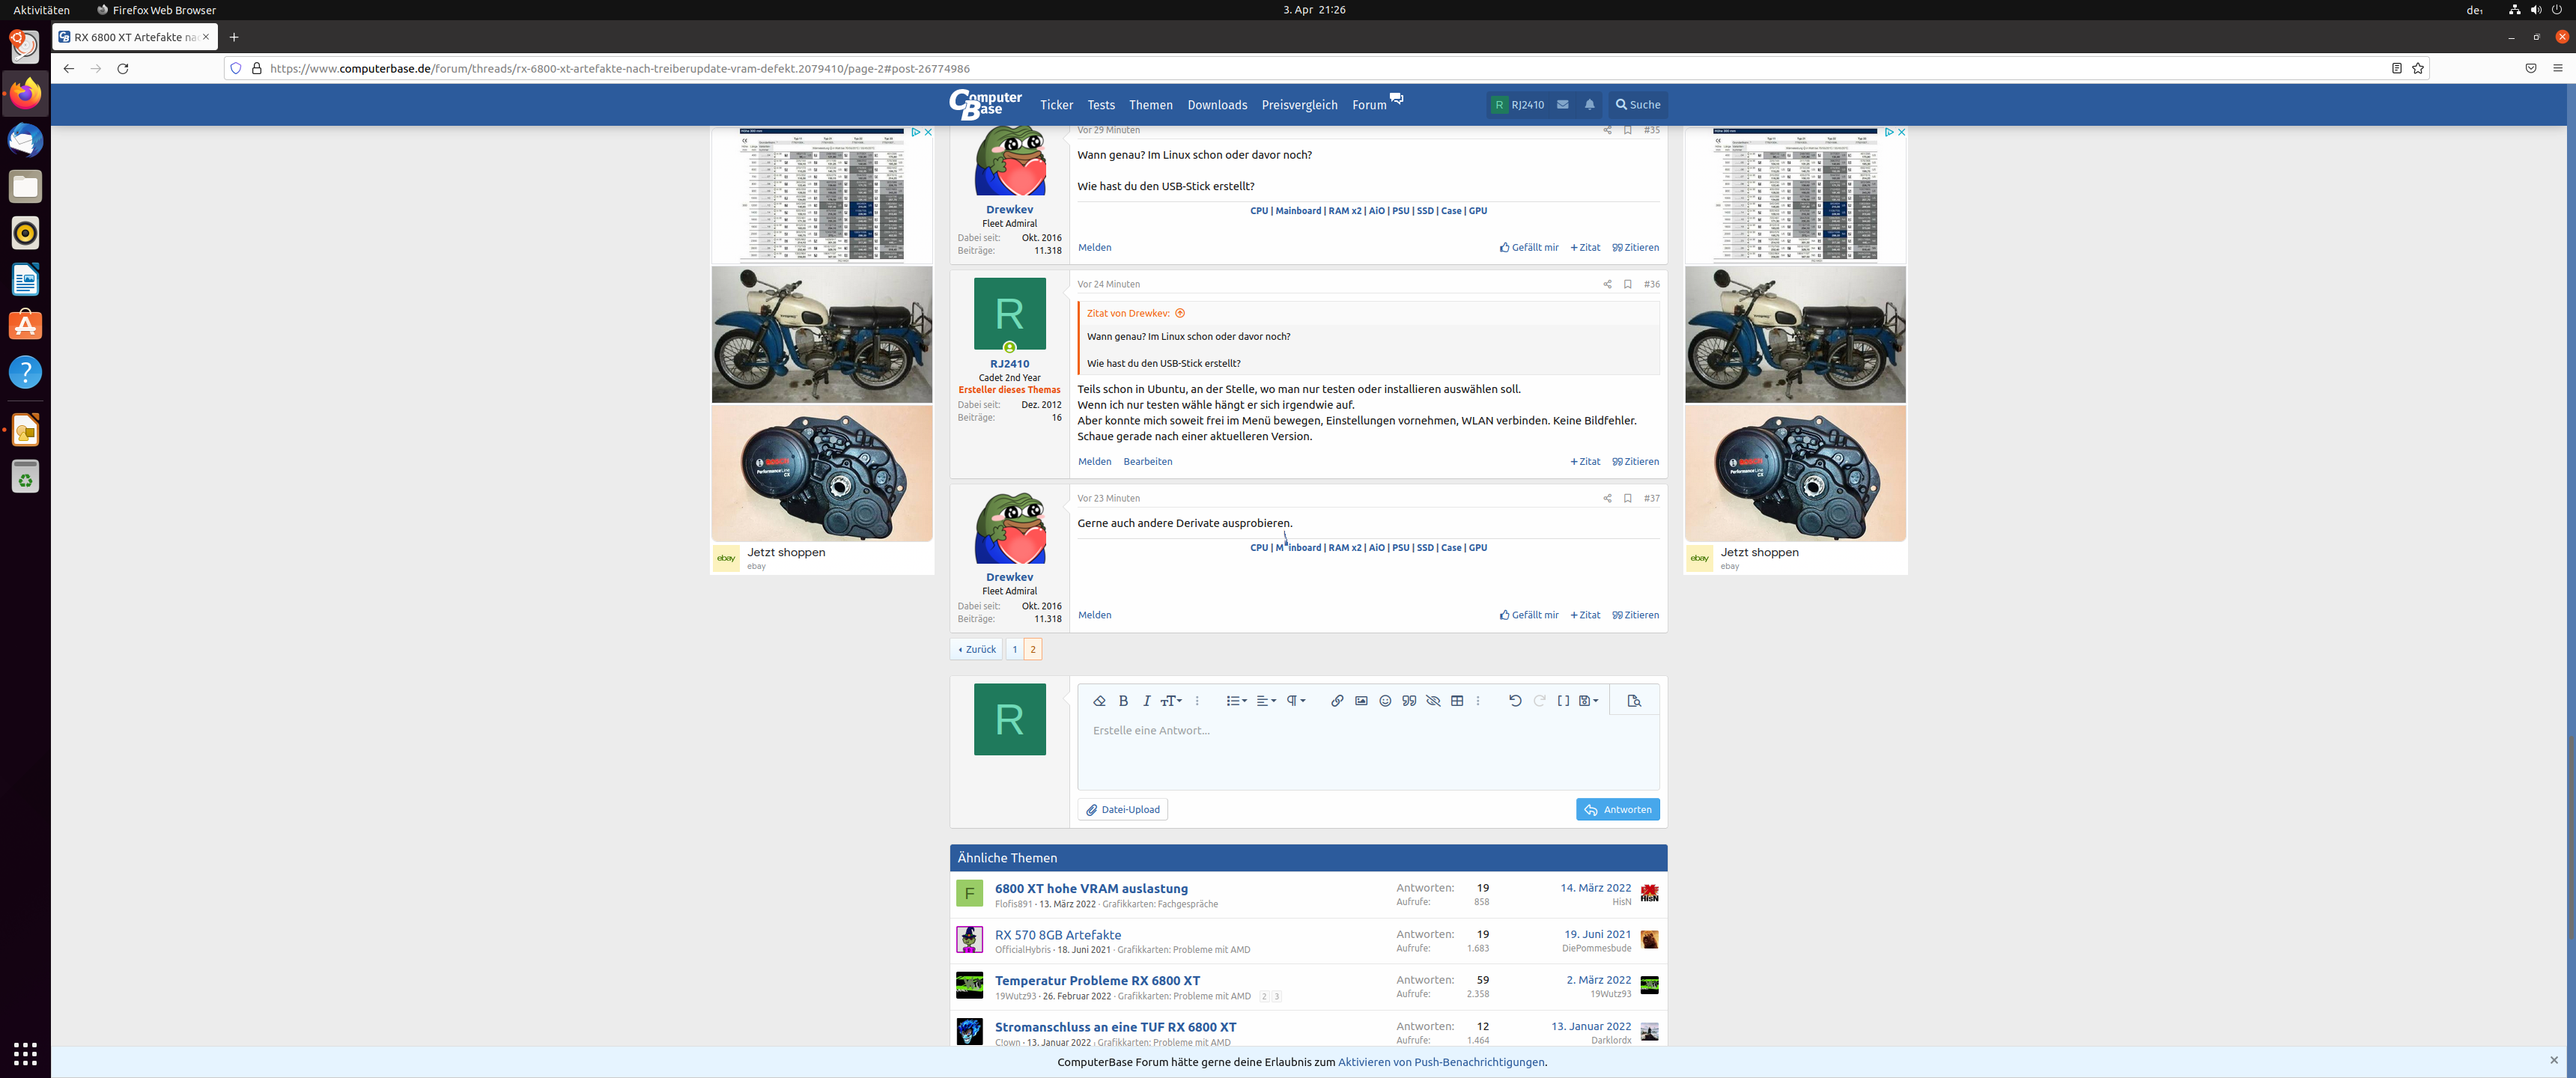The height and width of the screenshot is (1078, 2576).
Task: Click the spoiler crossed-eye icon
Action: pos(1433,701)
